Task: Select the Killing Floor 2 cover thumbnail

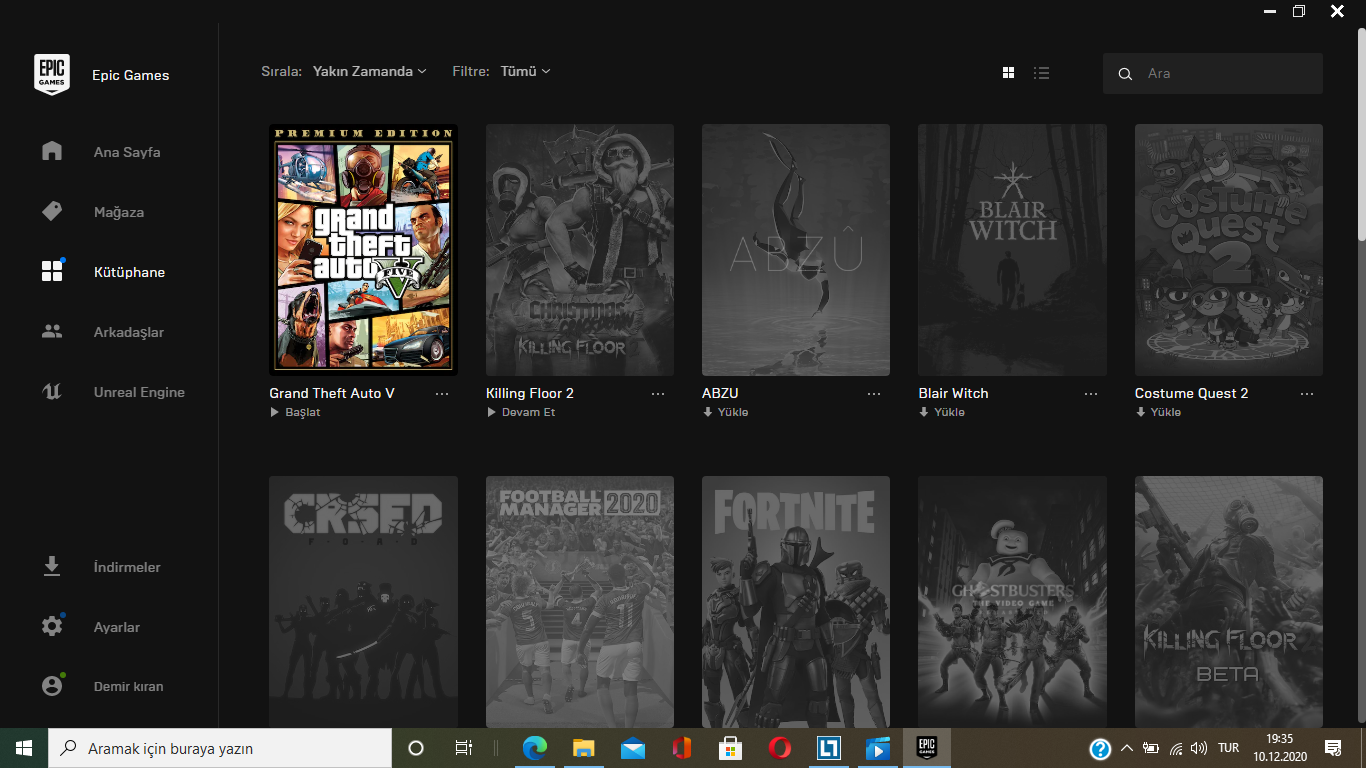Action: pos(580,250)
